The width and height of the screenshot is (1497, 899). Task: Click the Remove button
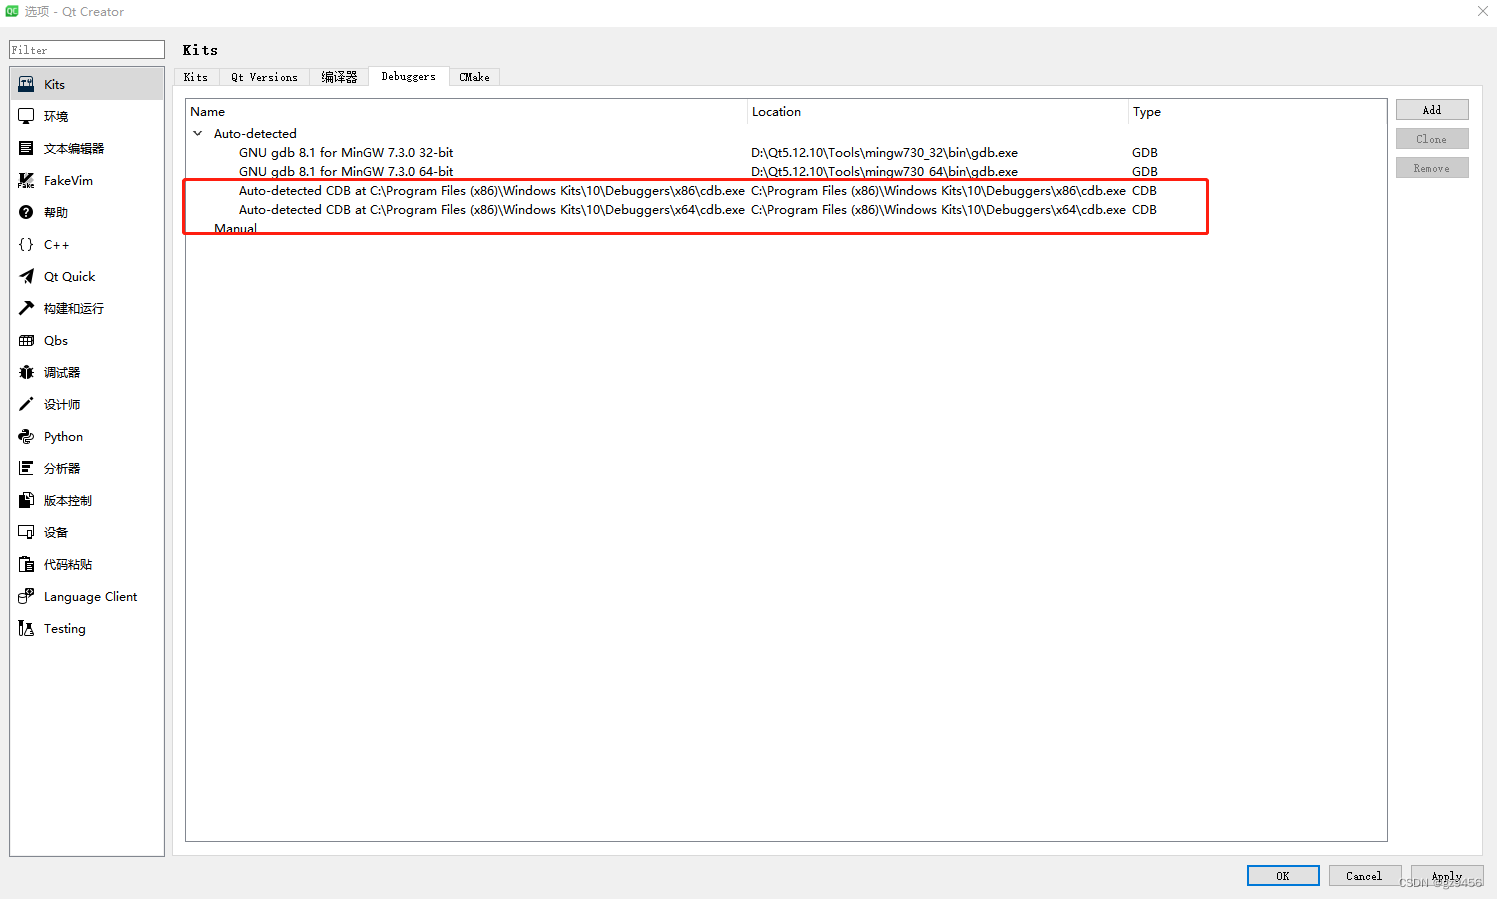tap(1432, 168)
